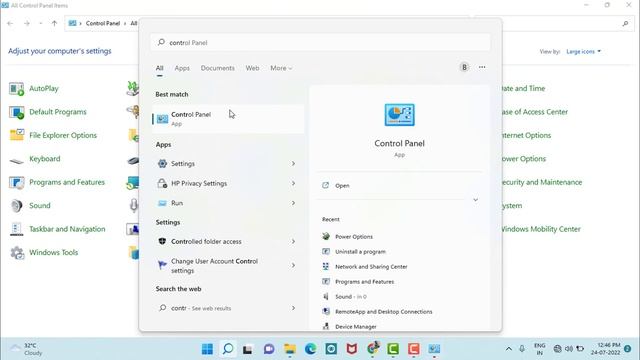Open Uninstall a program recent item
The width and height of the screenshot is (640, 360).
360,252
